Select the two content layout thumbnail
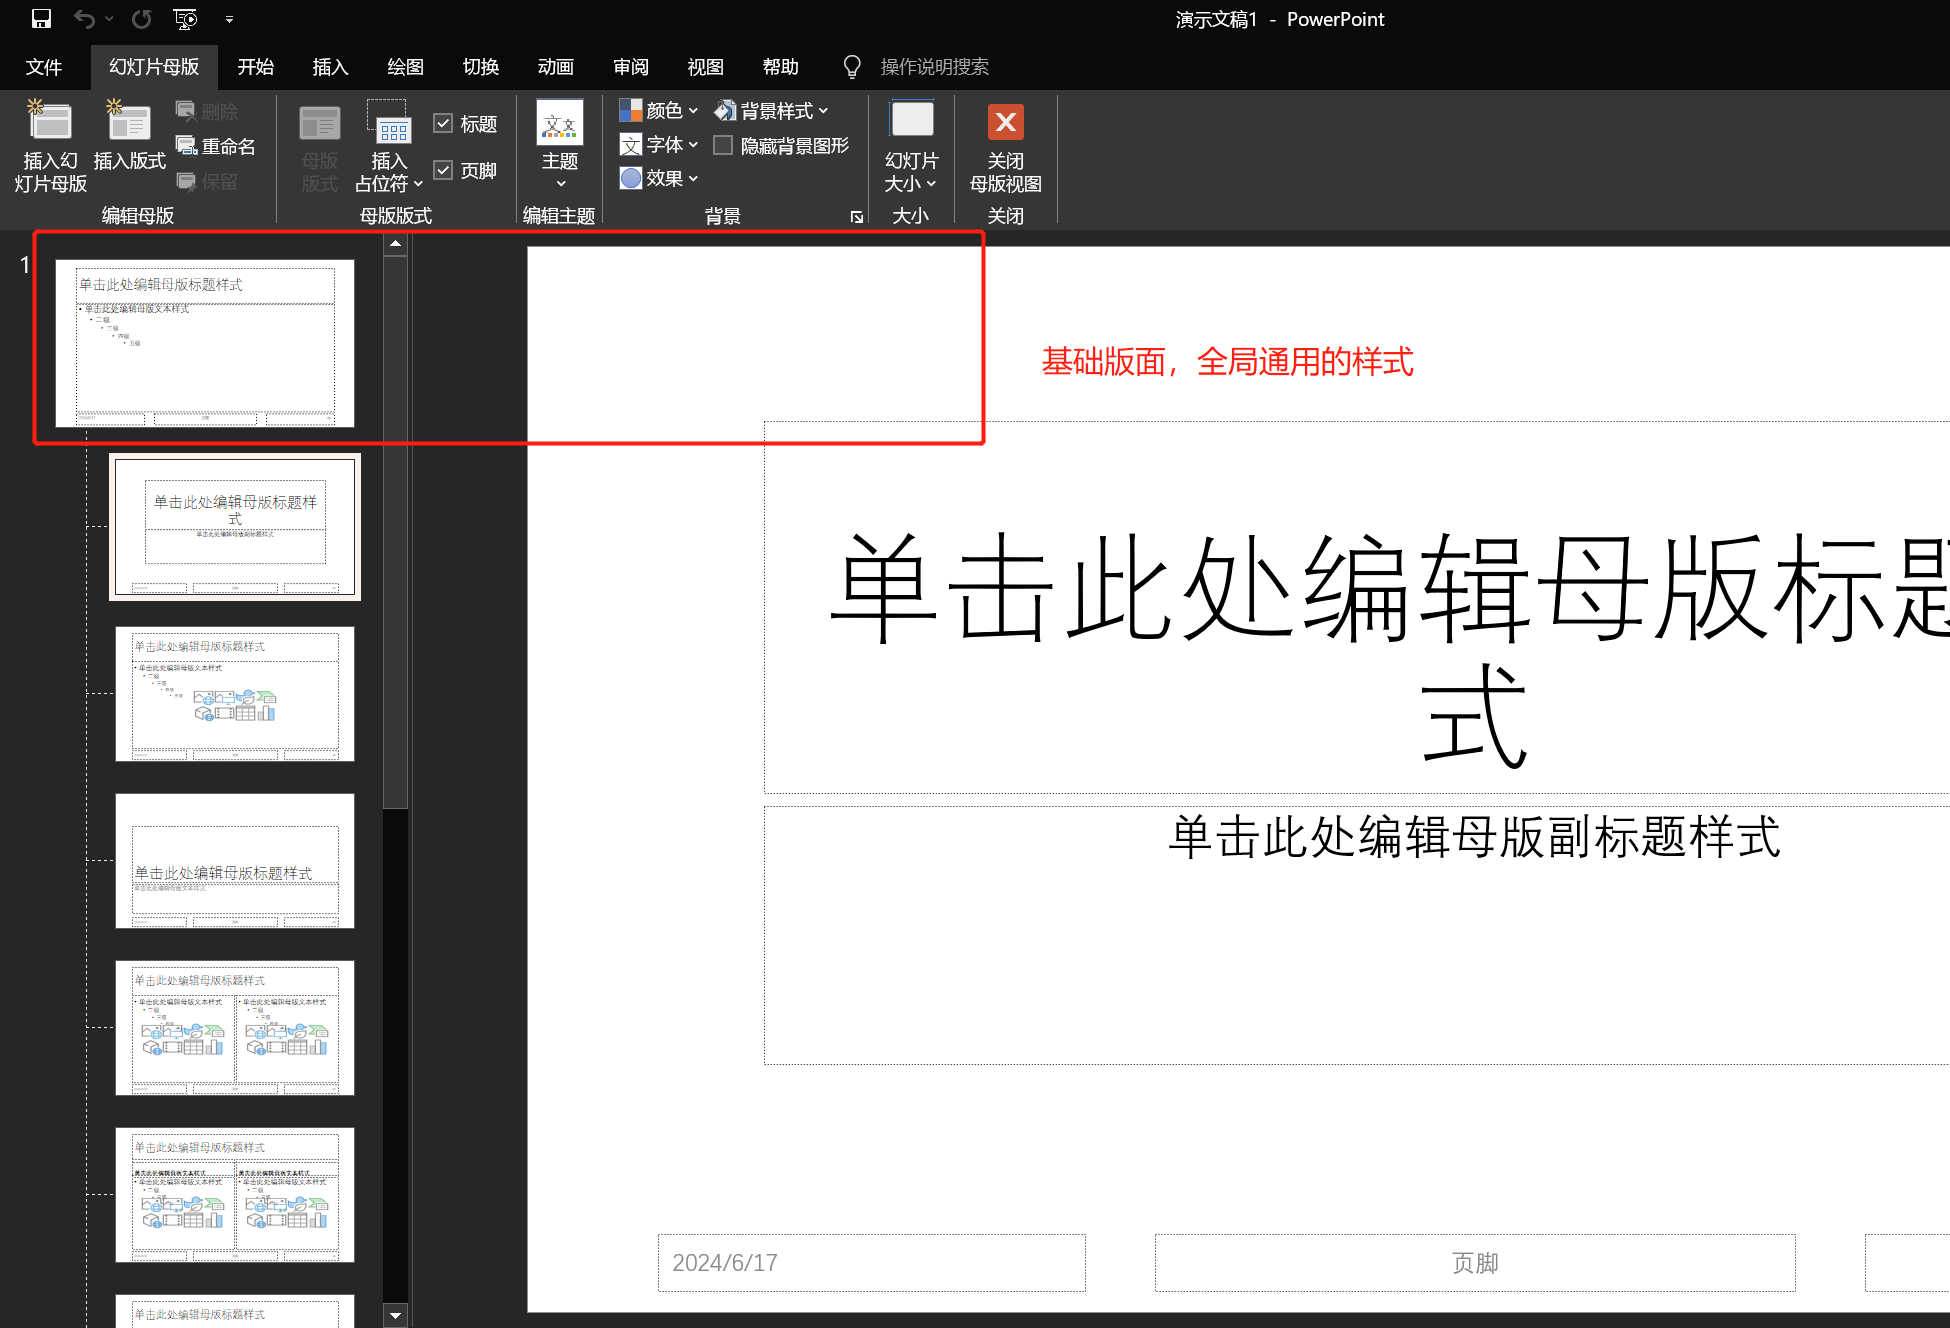The width and height of the screenshot is (1950, 1328). pos(235,1028)
